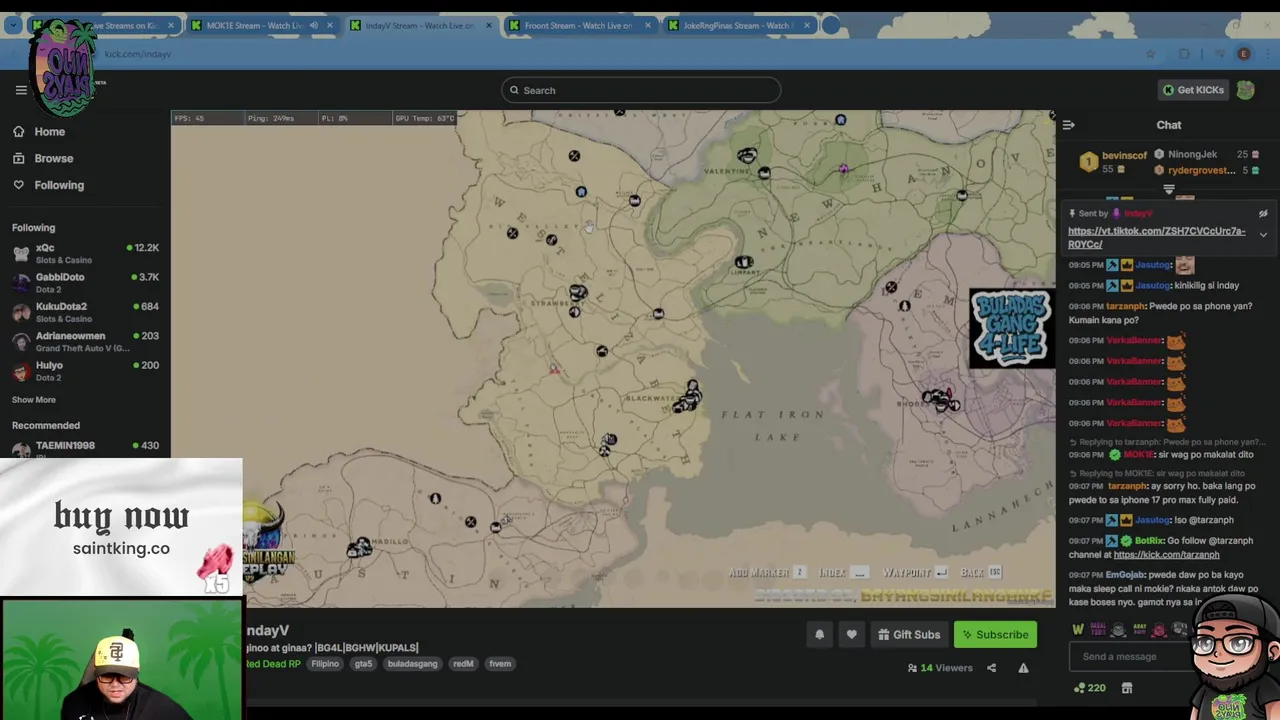
Task: Report the stream with the warning triangle icon
Action: [x=1023, y=668]
